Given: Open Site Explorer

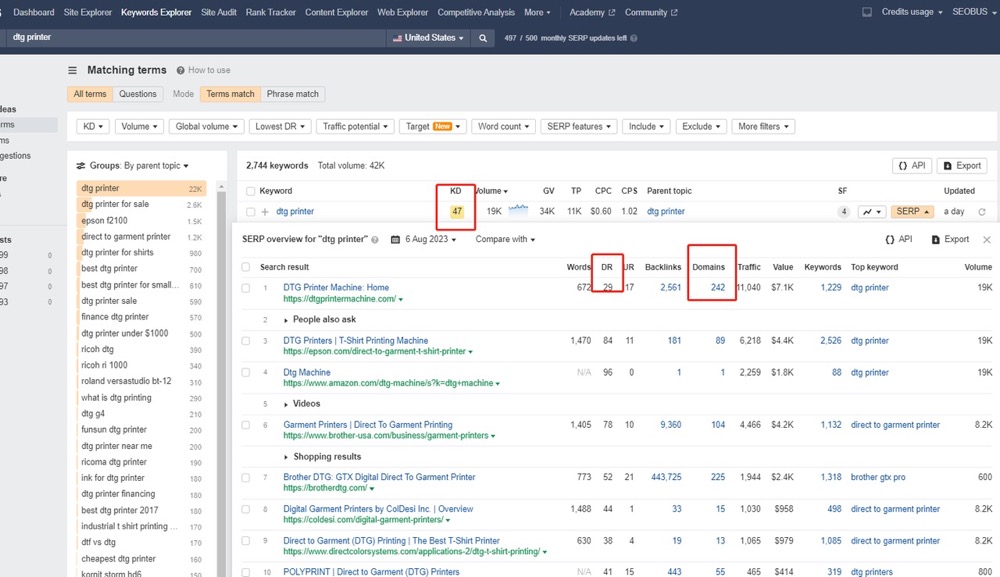Looking at the screenshot, I should pyautogui.click(x=88, y=12).
